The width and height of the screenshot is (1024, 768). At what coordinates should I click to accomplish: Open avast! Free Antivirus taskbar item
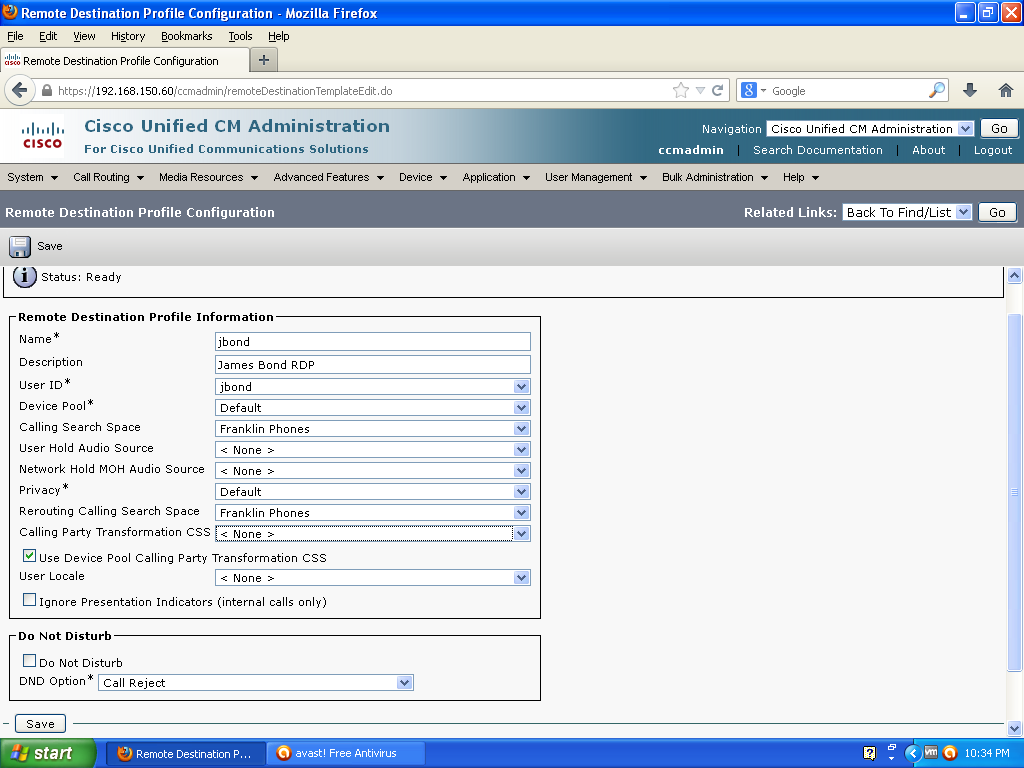click(346, 753)
